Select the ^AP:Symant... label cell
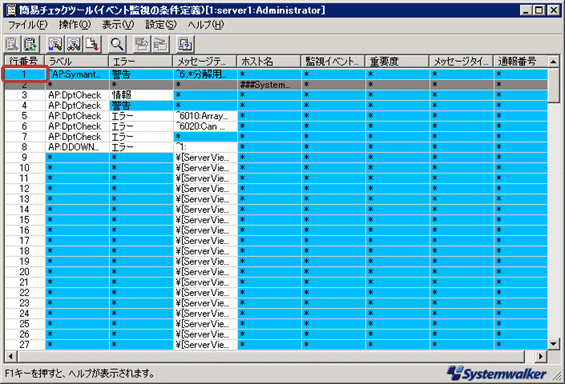The width and height of the screenshot is (565, 384). tap(77, 74)
